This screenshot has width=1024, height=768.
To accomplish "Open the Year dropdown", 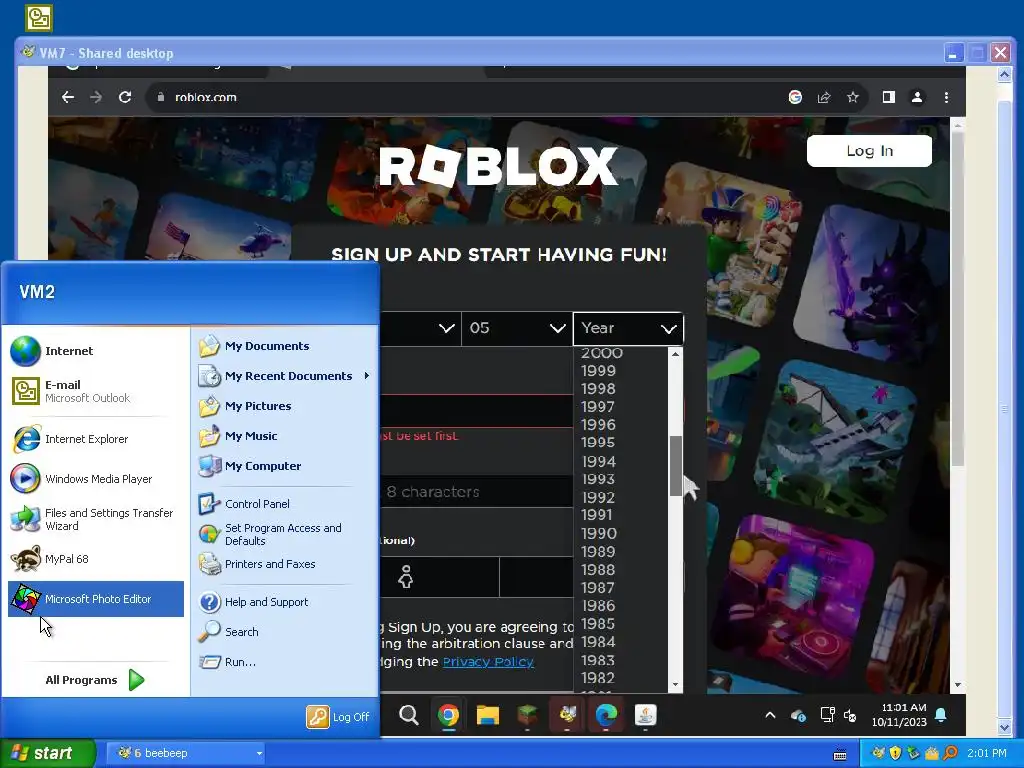I will [628, 328].
